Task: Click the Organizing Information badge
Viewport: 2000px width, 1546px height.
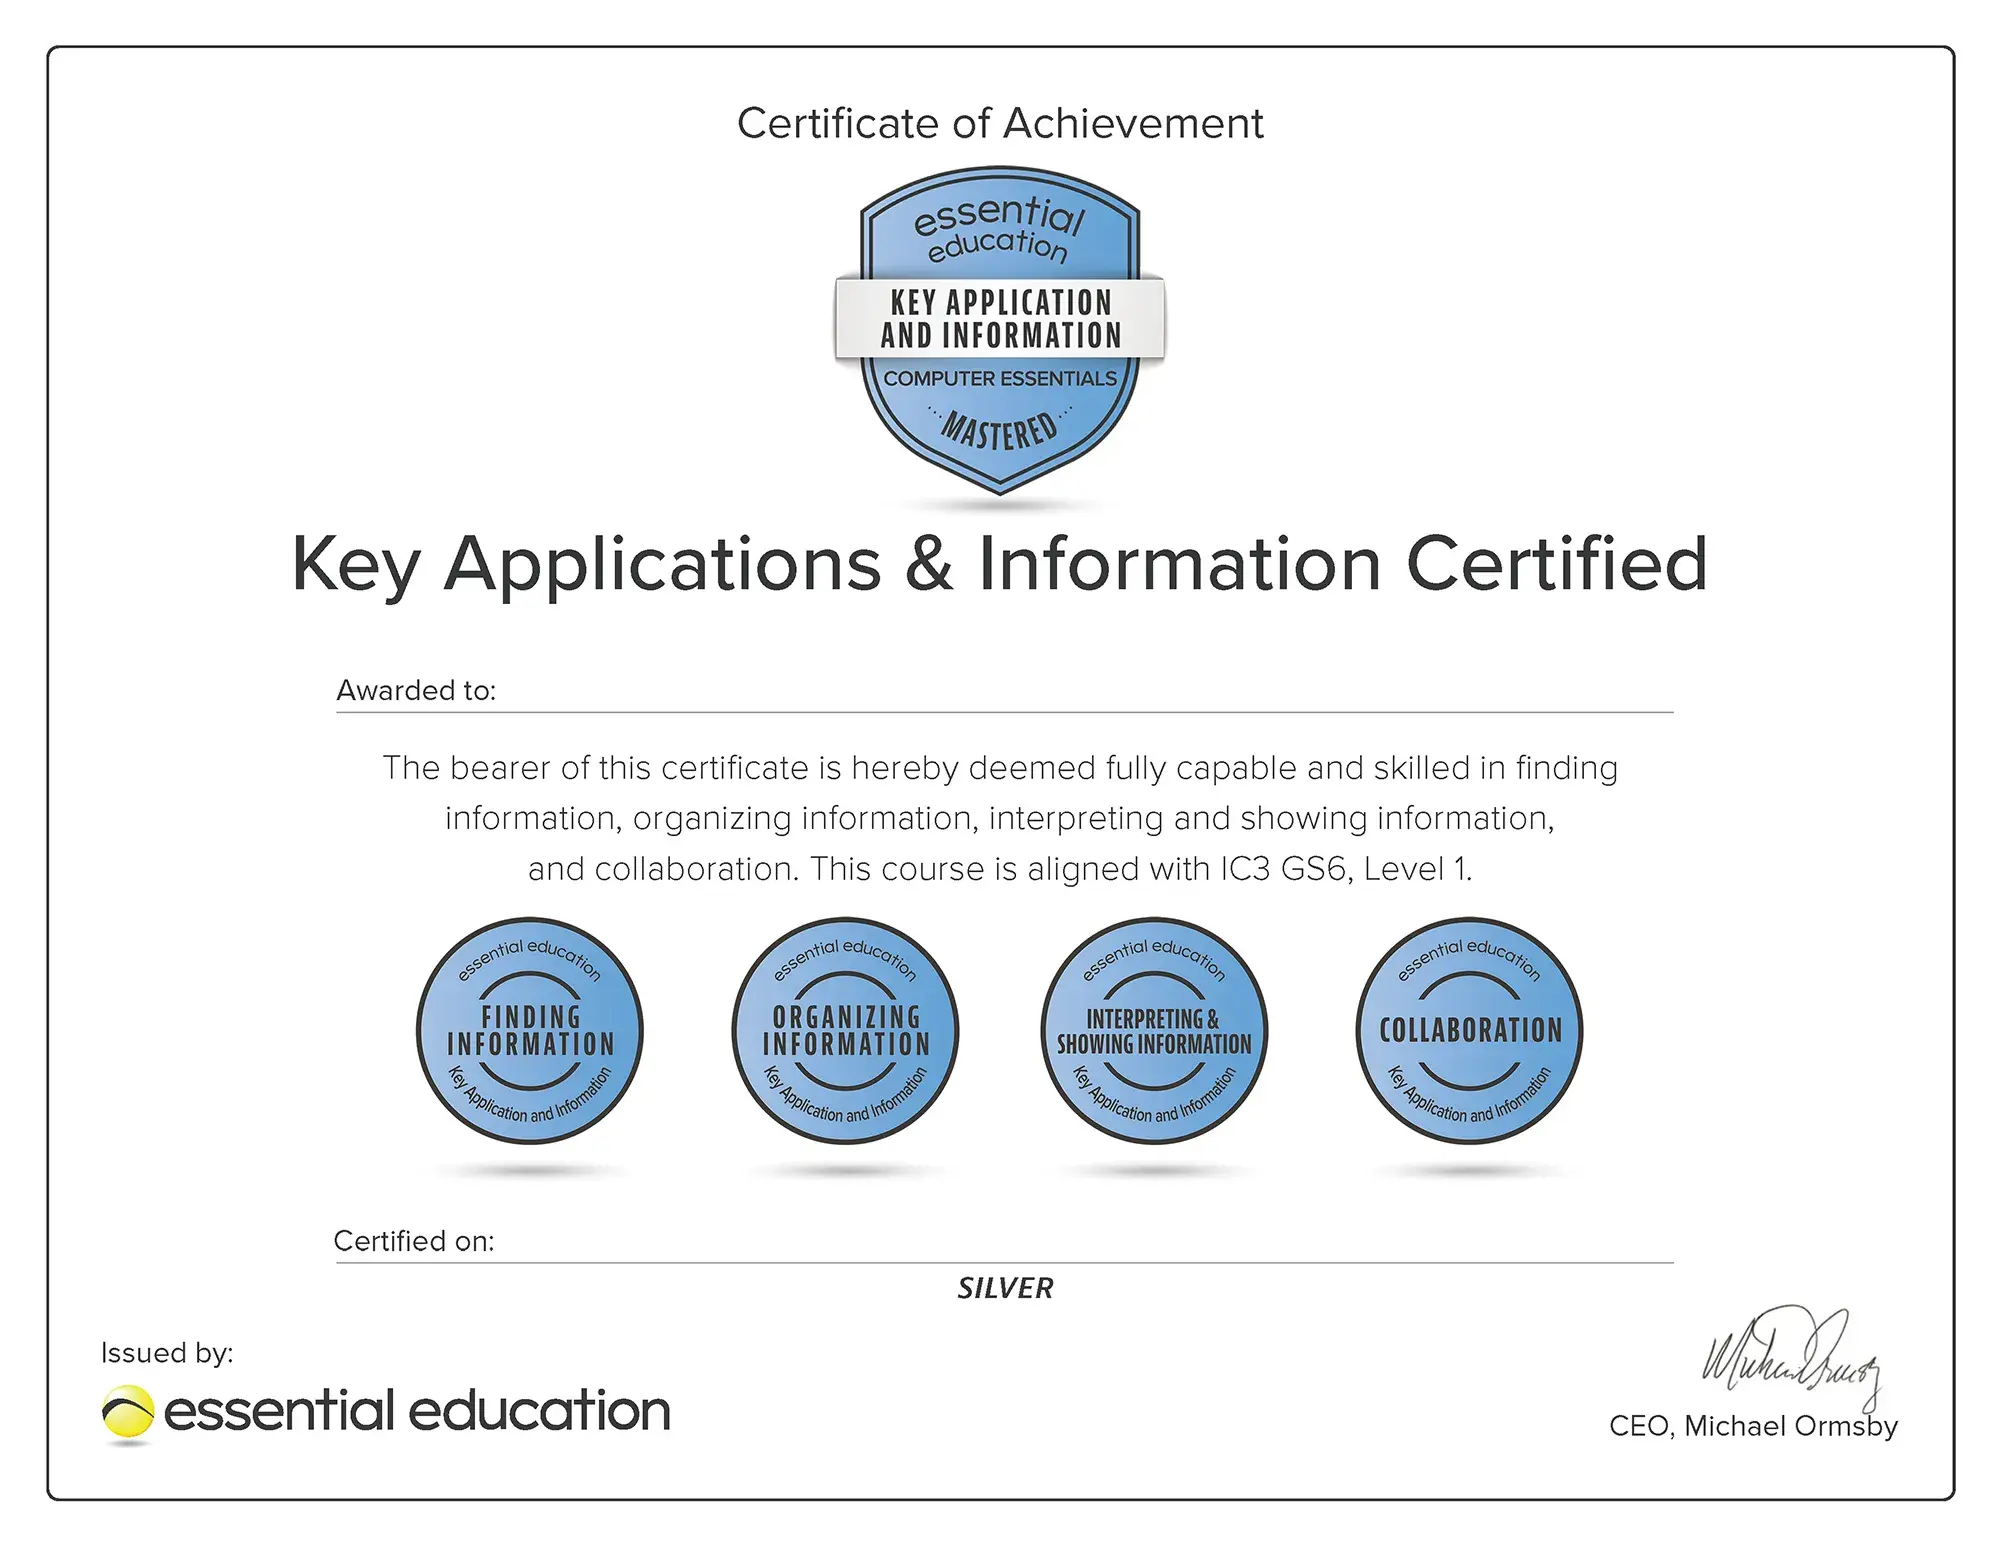Action: click(845, 1031)
